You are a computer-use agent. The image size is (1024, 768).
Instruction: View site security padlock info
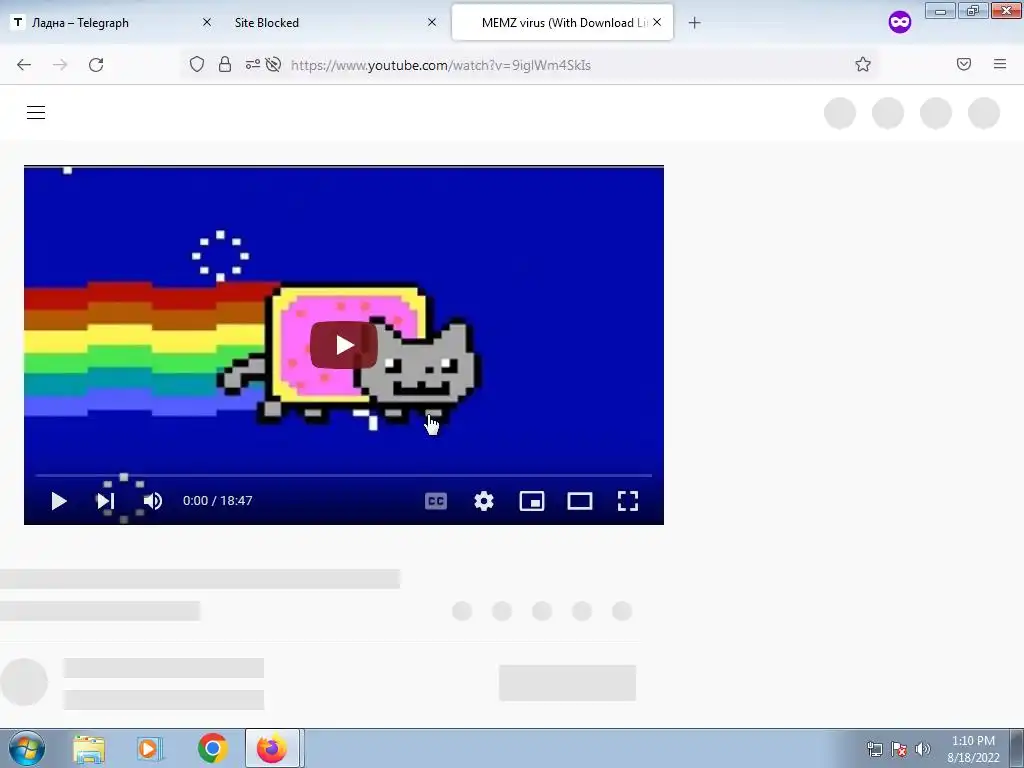coord(225,64)
